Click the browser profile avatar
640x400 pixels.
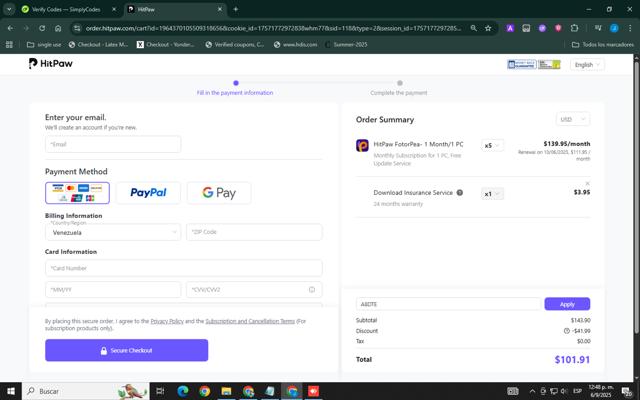click(x=614, y=28)
